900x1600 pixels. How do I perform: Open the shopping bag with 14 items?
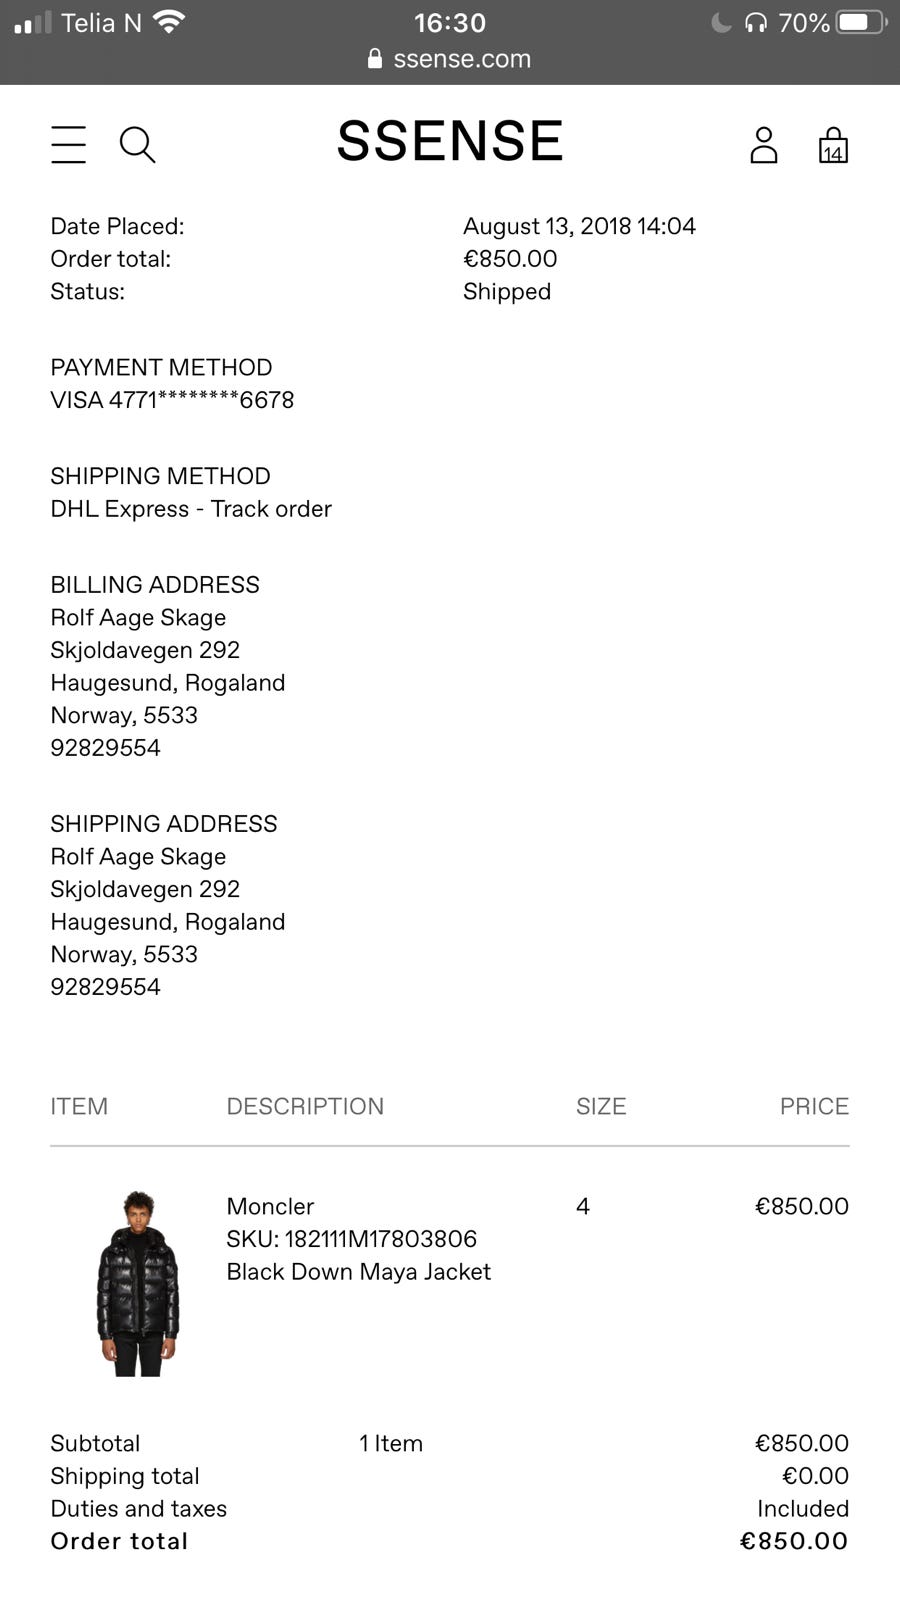point(833,145)
